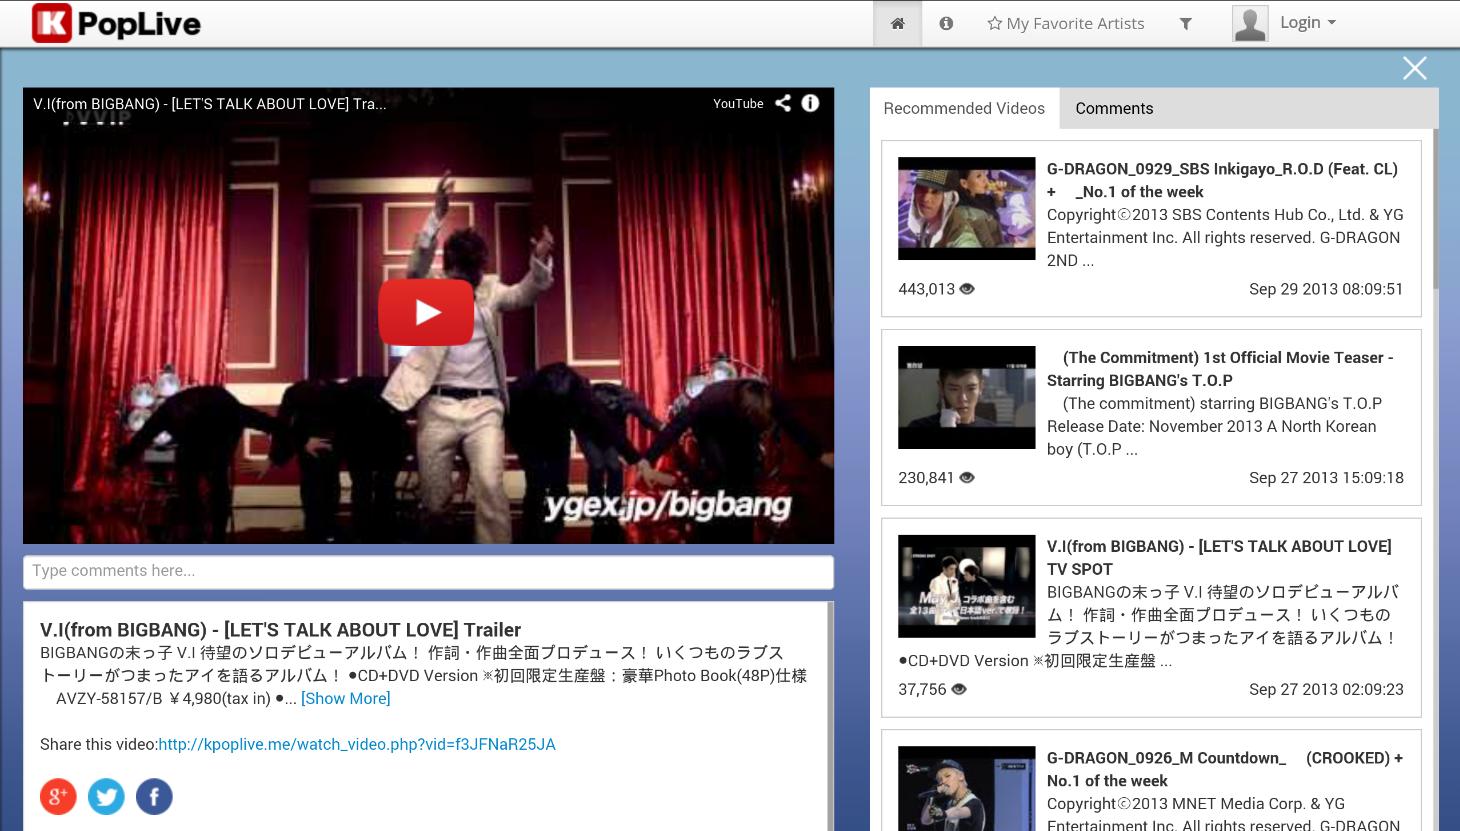Open the TV SPOT recommended video thumbnail
This screenshot has width=1460, height=831.
966,586
